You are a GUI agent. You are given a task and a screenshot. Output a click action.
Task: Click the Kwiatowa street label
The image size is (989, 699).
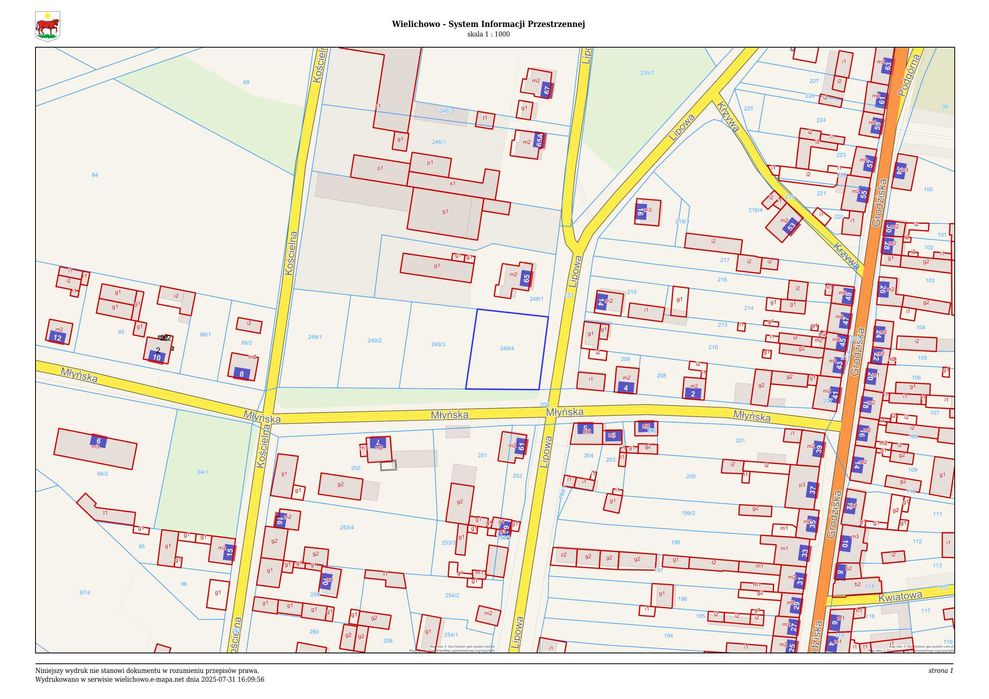click(899, 597)
